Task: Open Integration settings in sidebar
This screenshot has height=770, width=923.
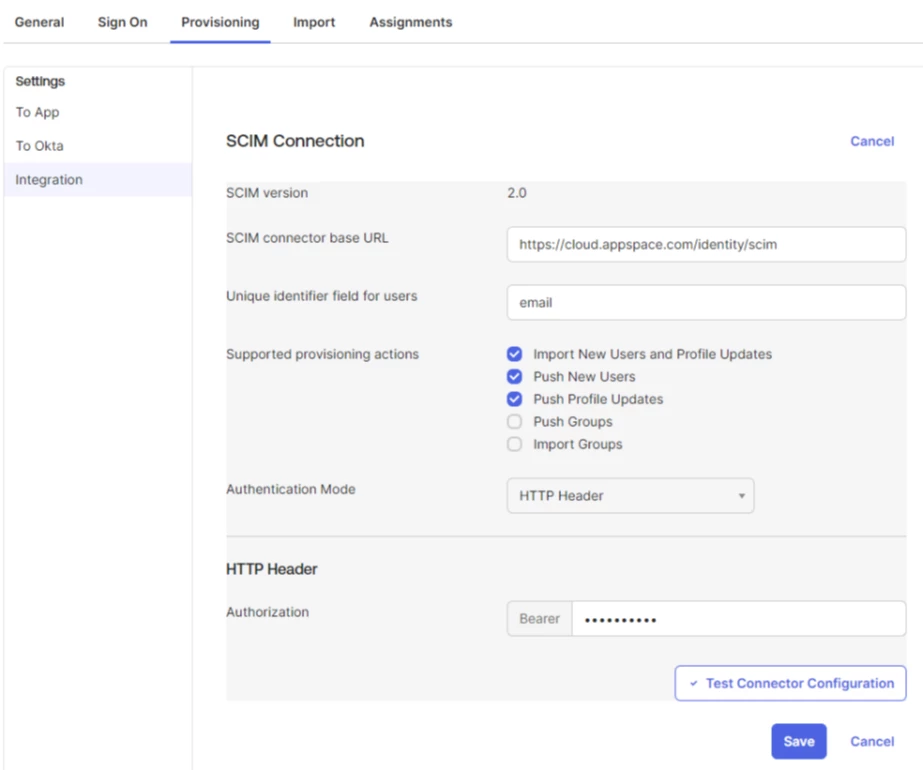Action: click(x=49, y=180)
